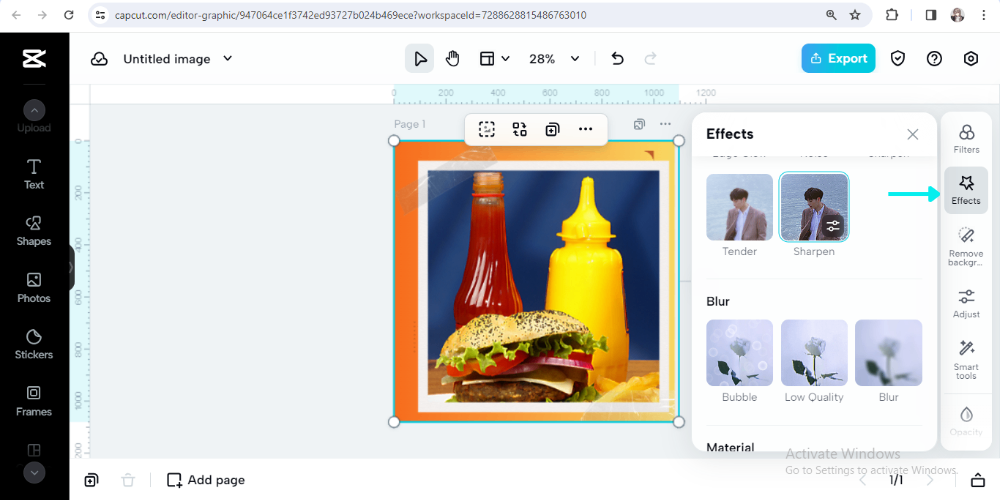Open the Page 1 more options dots

click(x=665, y=124)
